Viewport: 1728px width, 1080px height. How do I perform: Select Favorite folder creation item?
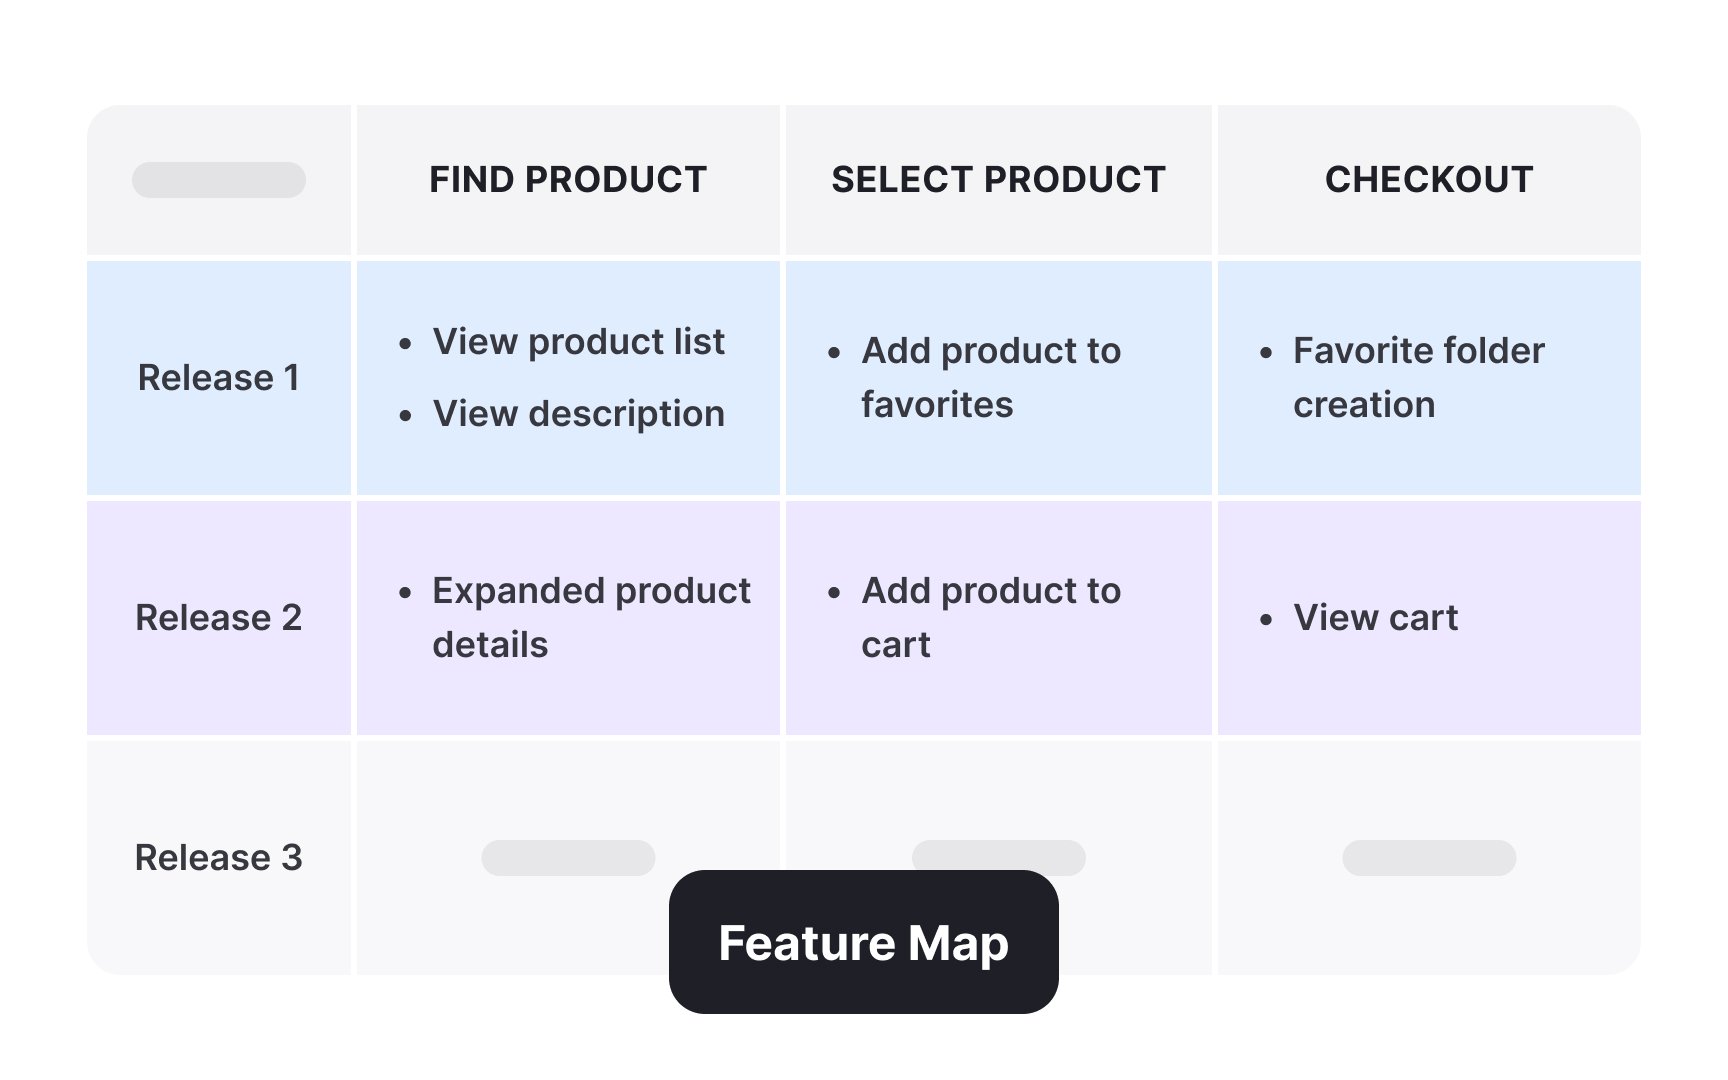(1419, 378)
